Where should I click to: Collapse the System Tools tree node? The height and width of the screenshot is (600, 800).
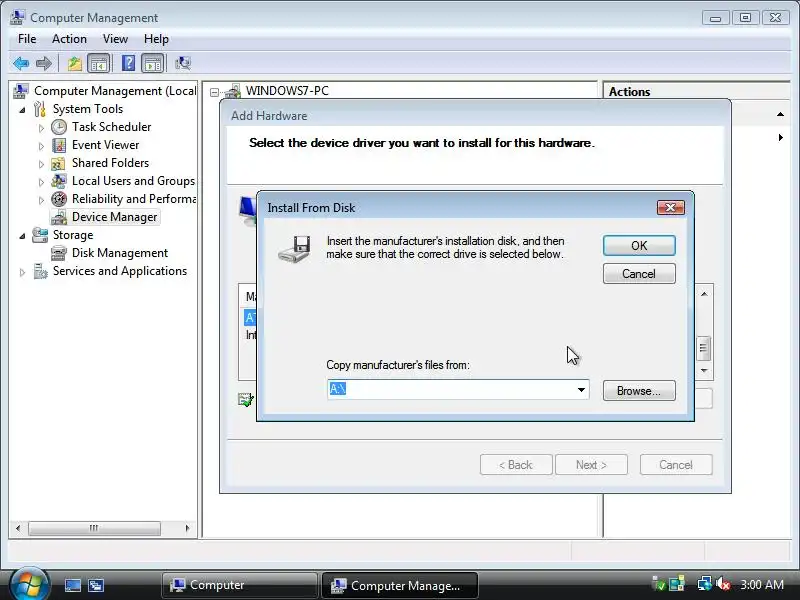(x=22, y=110)
